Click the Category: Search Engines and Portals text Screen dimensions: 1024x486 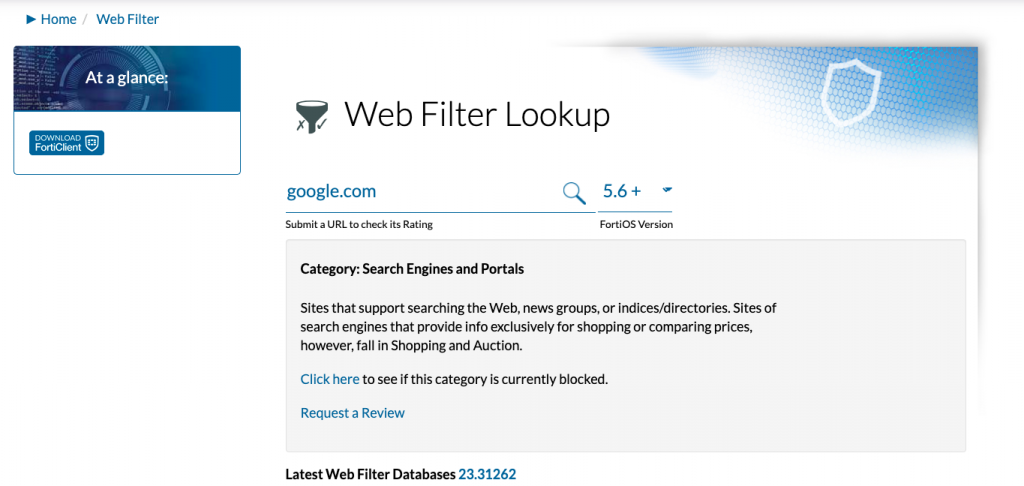[x=412, y=268]
